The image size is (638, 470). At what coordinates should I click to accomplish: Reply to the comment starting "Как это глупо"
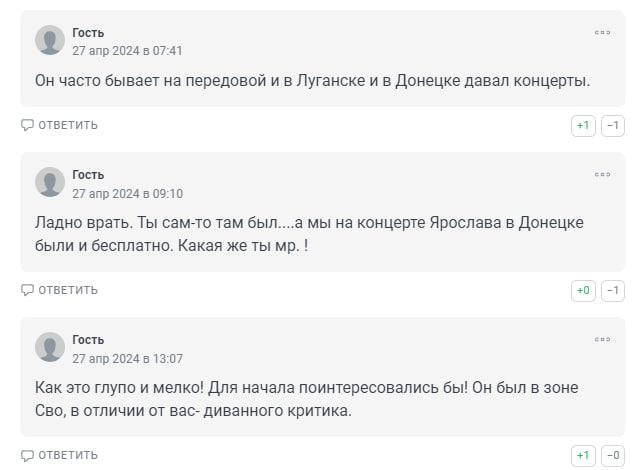60,455
